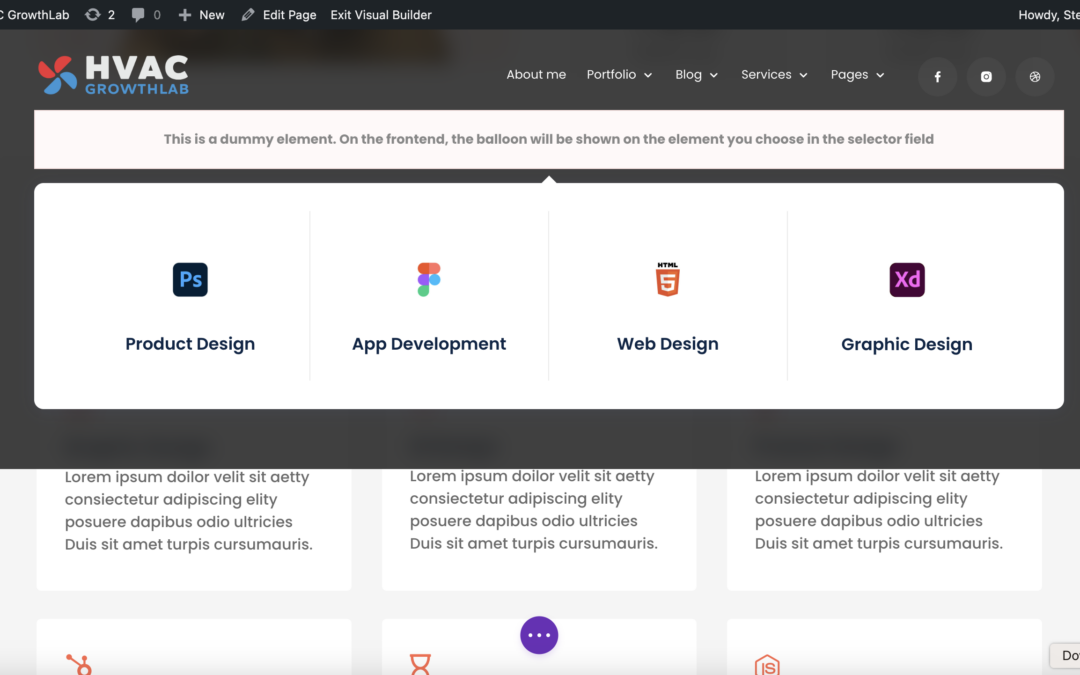
Task: Open the Facebook social icon
Action: [x=937, y=76]
